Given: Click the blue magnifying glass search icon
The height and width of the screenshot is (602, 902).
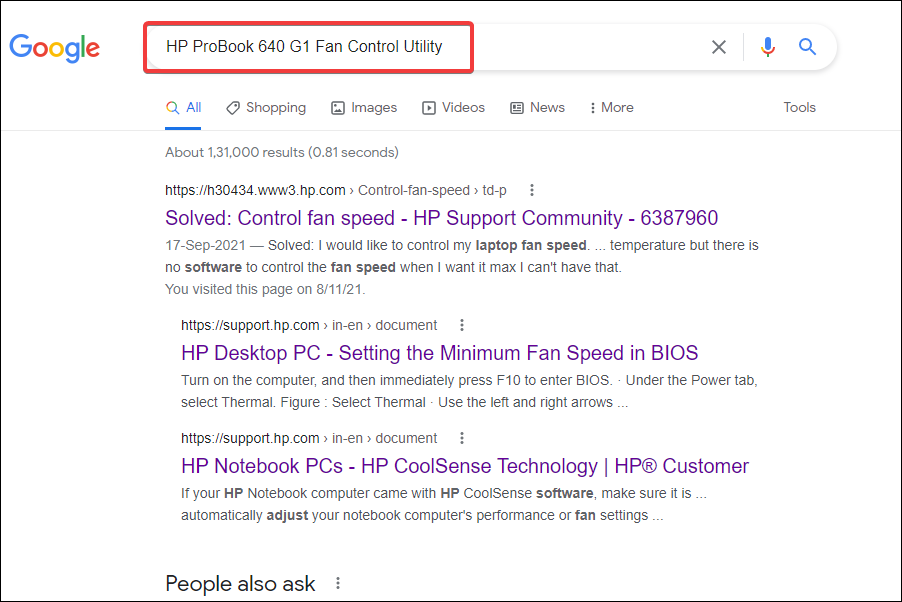Looking at the screenshot, I should point(807,46).
